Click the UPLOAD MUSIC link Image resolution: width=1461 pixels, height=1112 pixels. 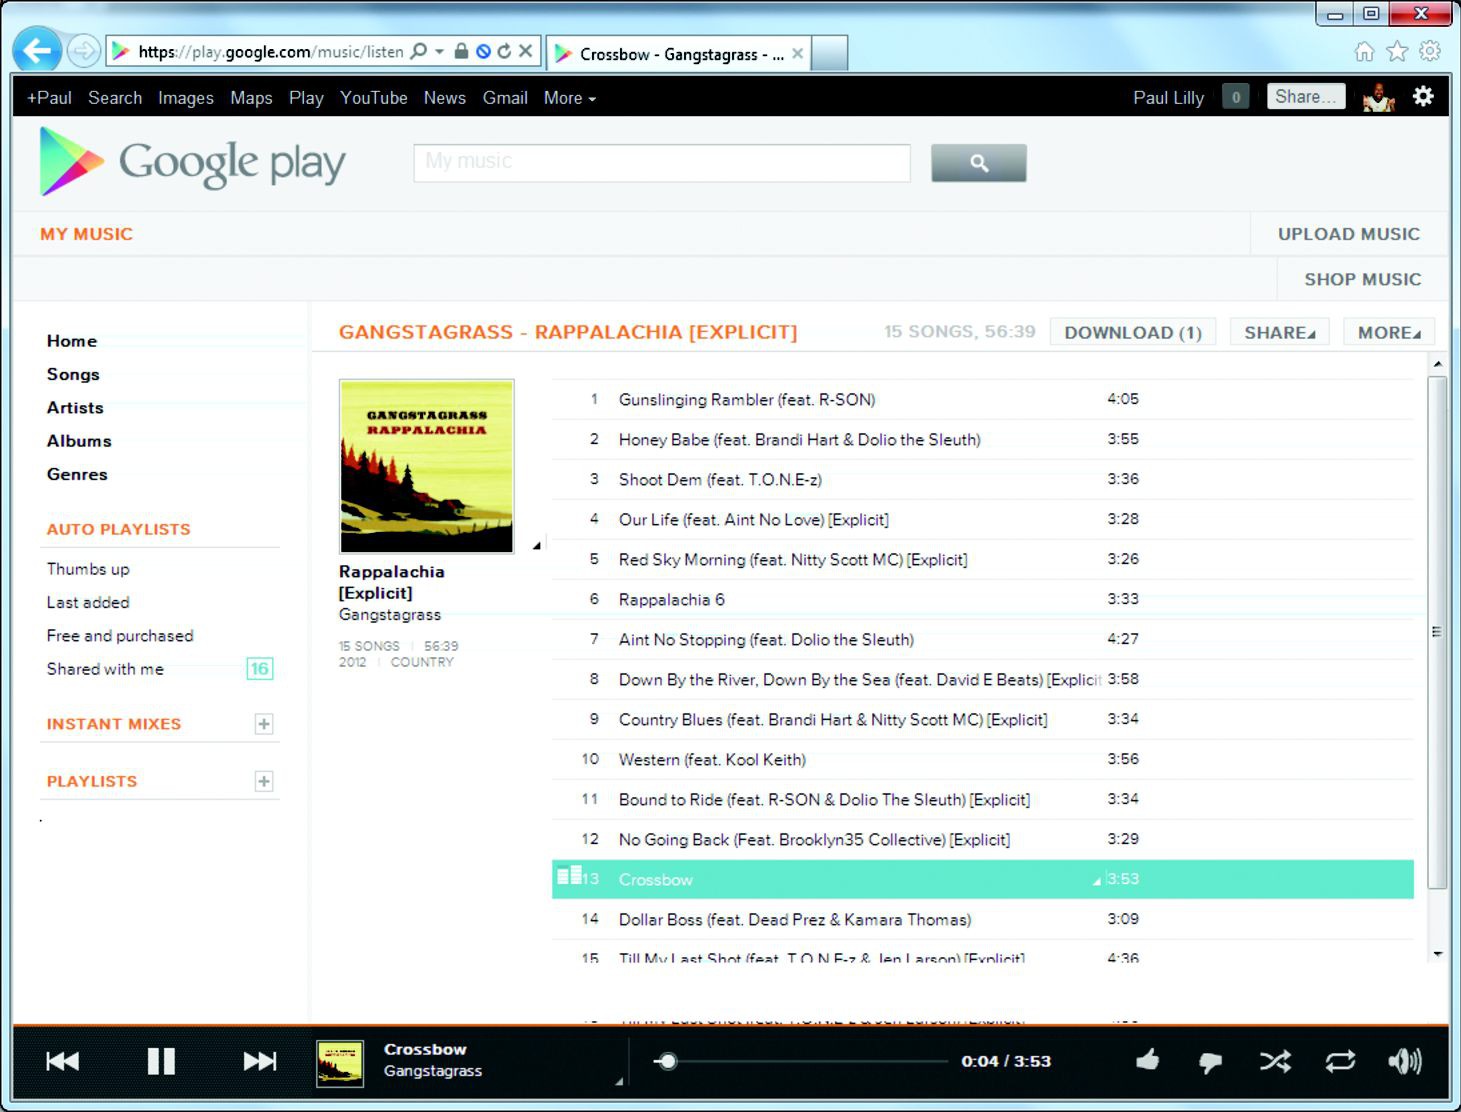(x=1348, y=234)
